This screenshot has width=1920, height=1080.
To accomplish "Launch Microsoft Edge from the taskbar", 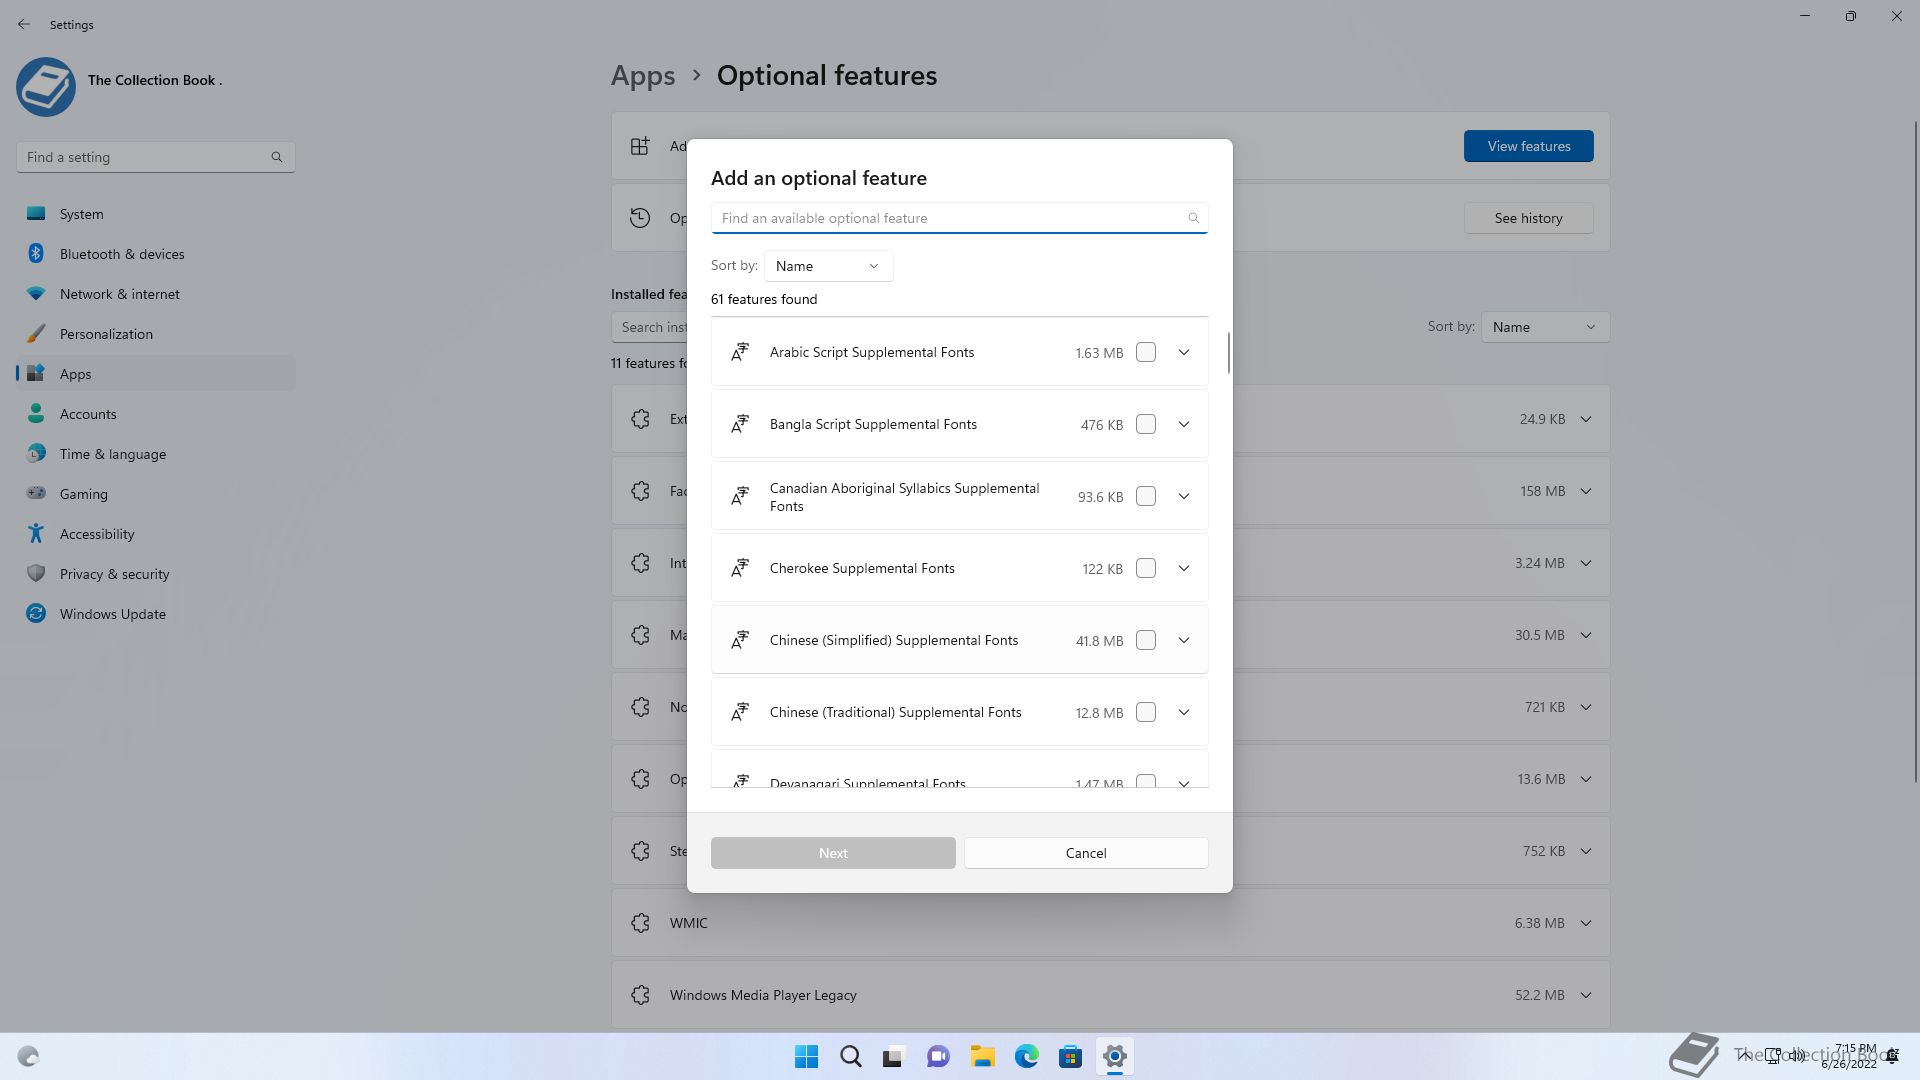I will [1026, 1056].
